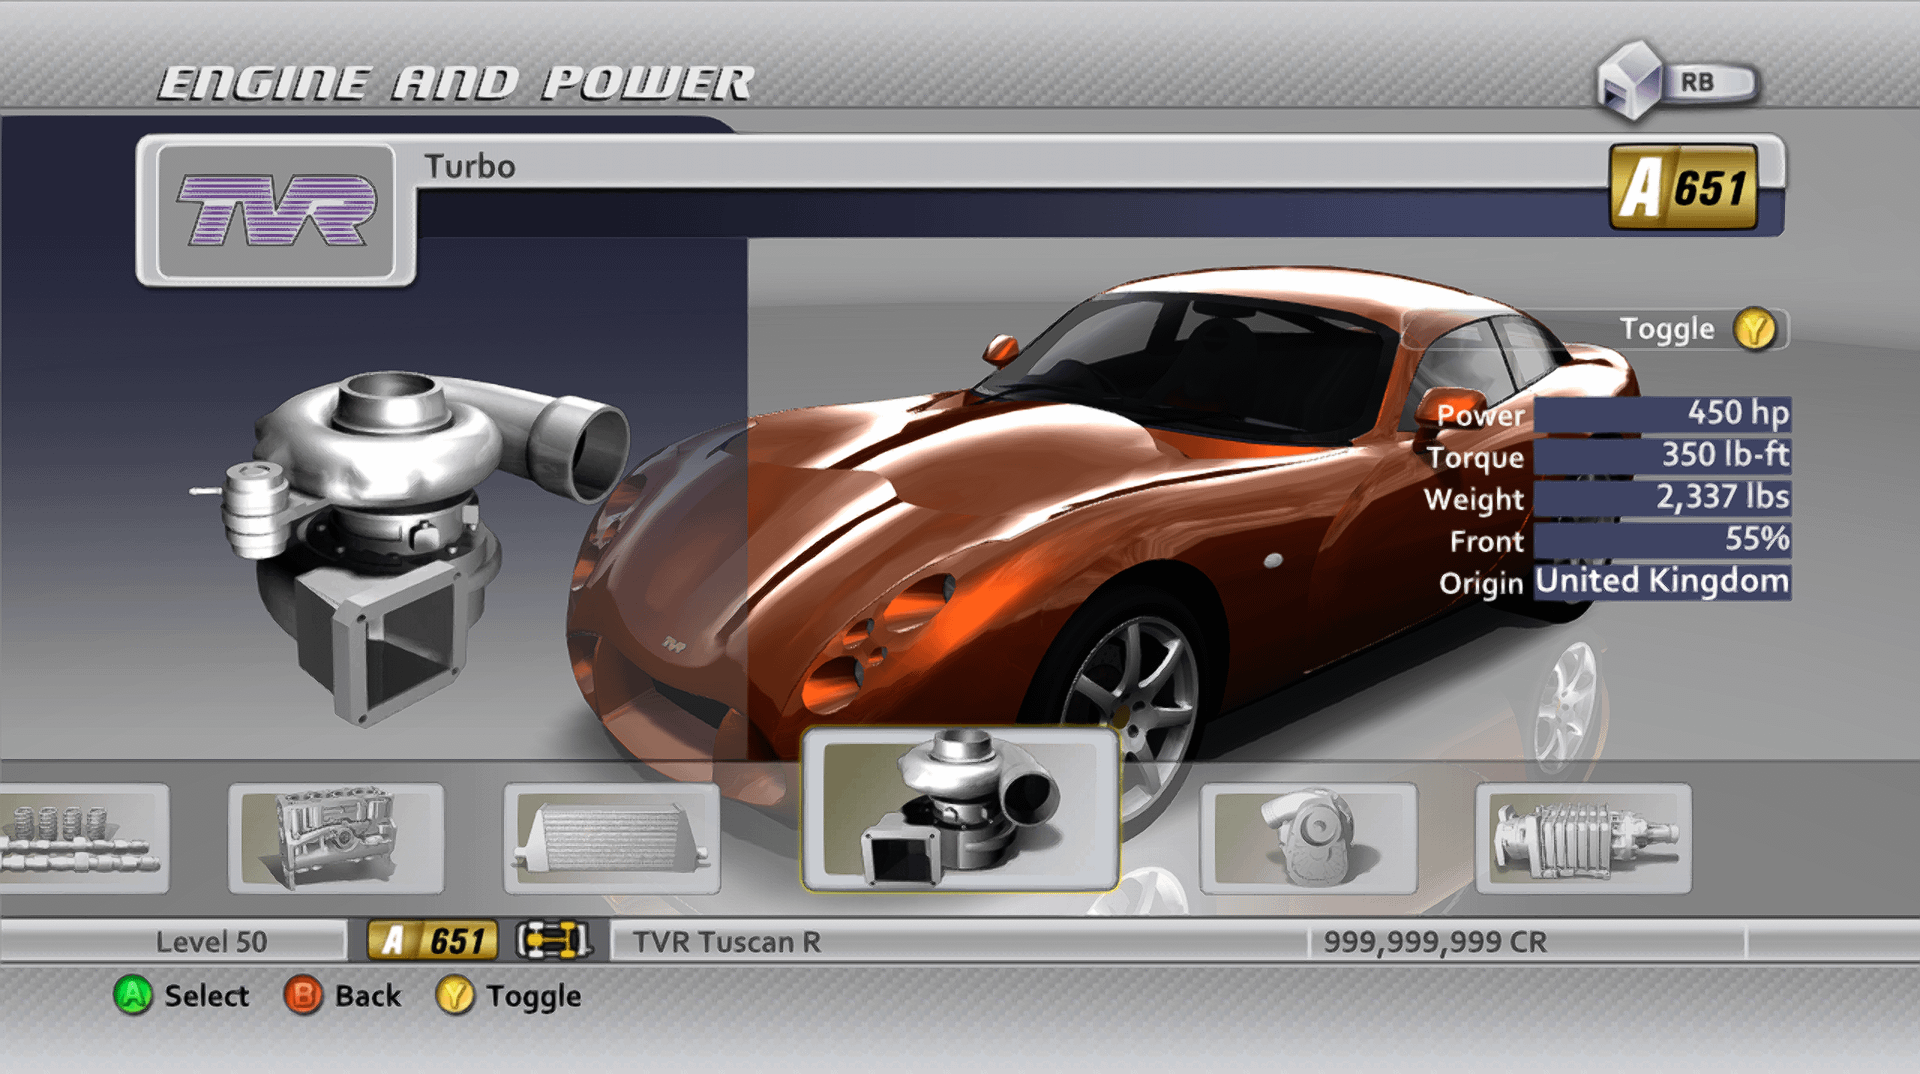This screenshot has height=1074, width=1920.
Task: Toggle stats panel with Y button
Action: point(1755,329)
